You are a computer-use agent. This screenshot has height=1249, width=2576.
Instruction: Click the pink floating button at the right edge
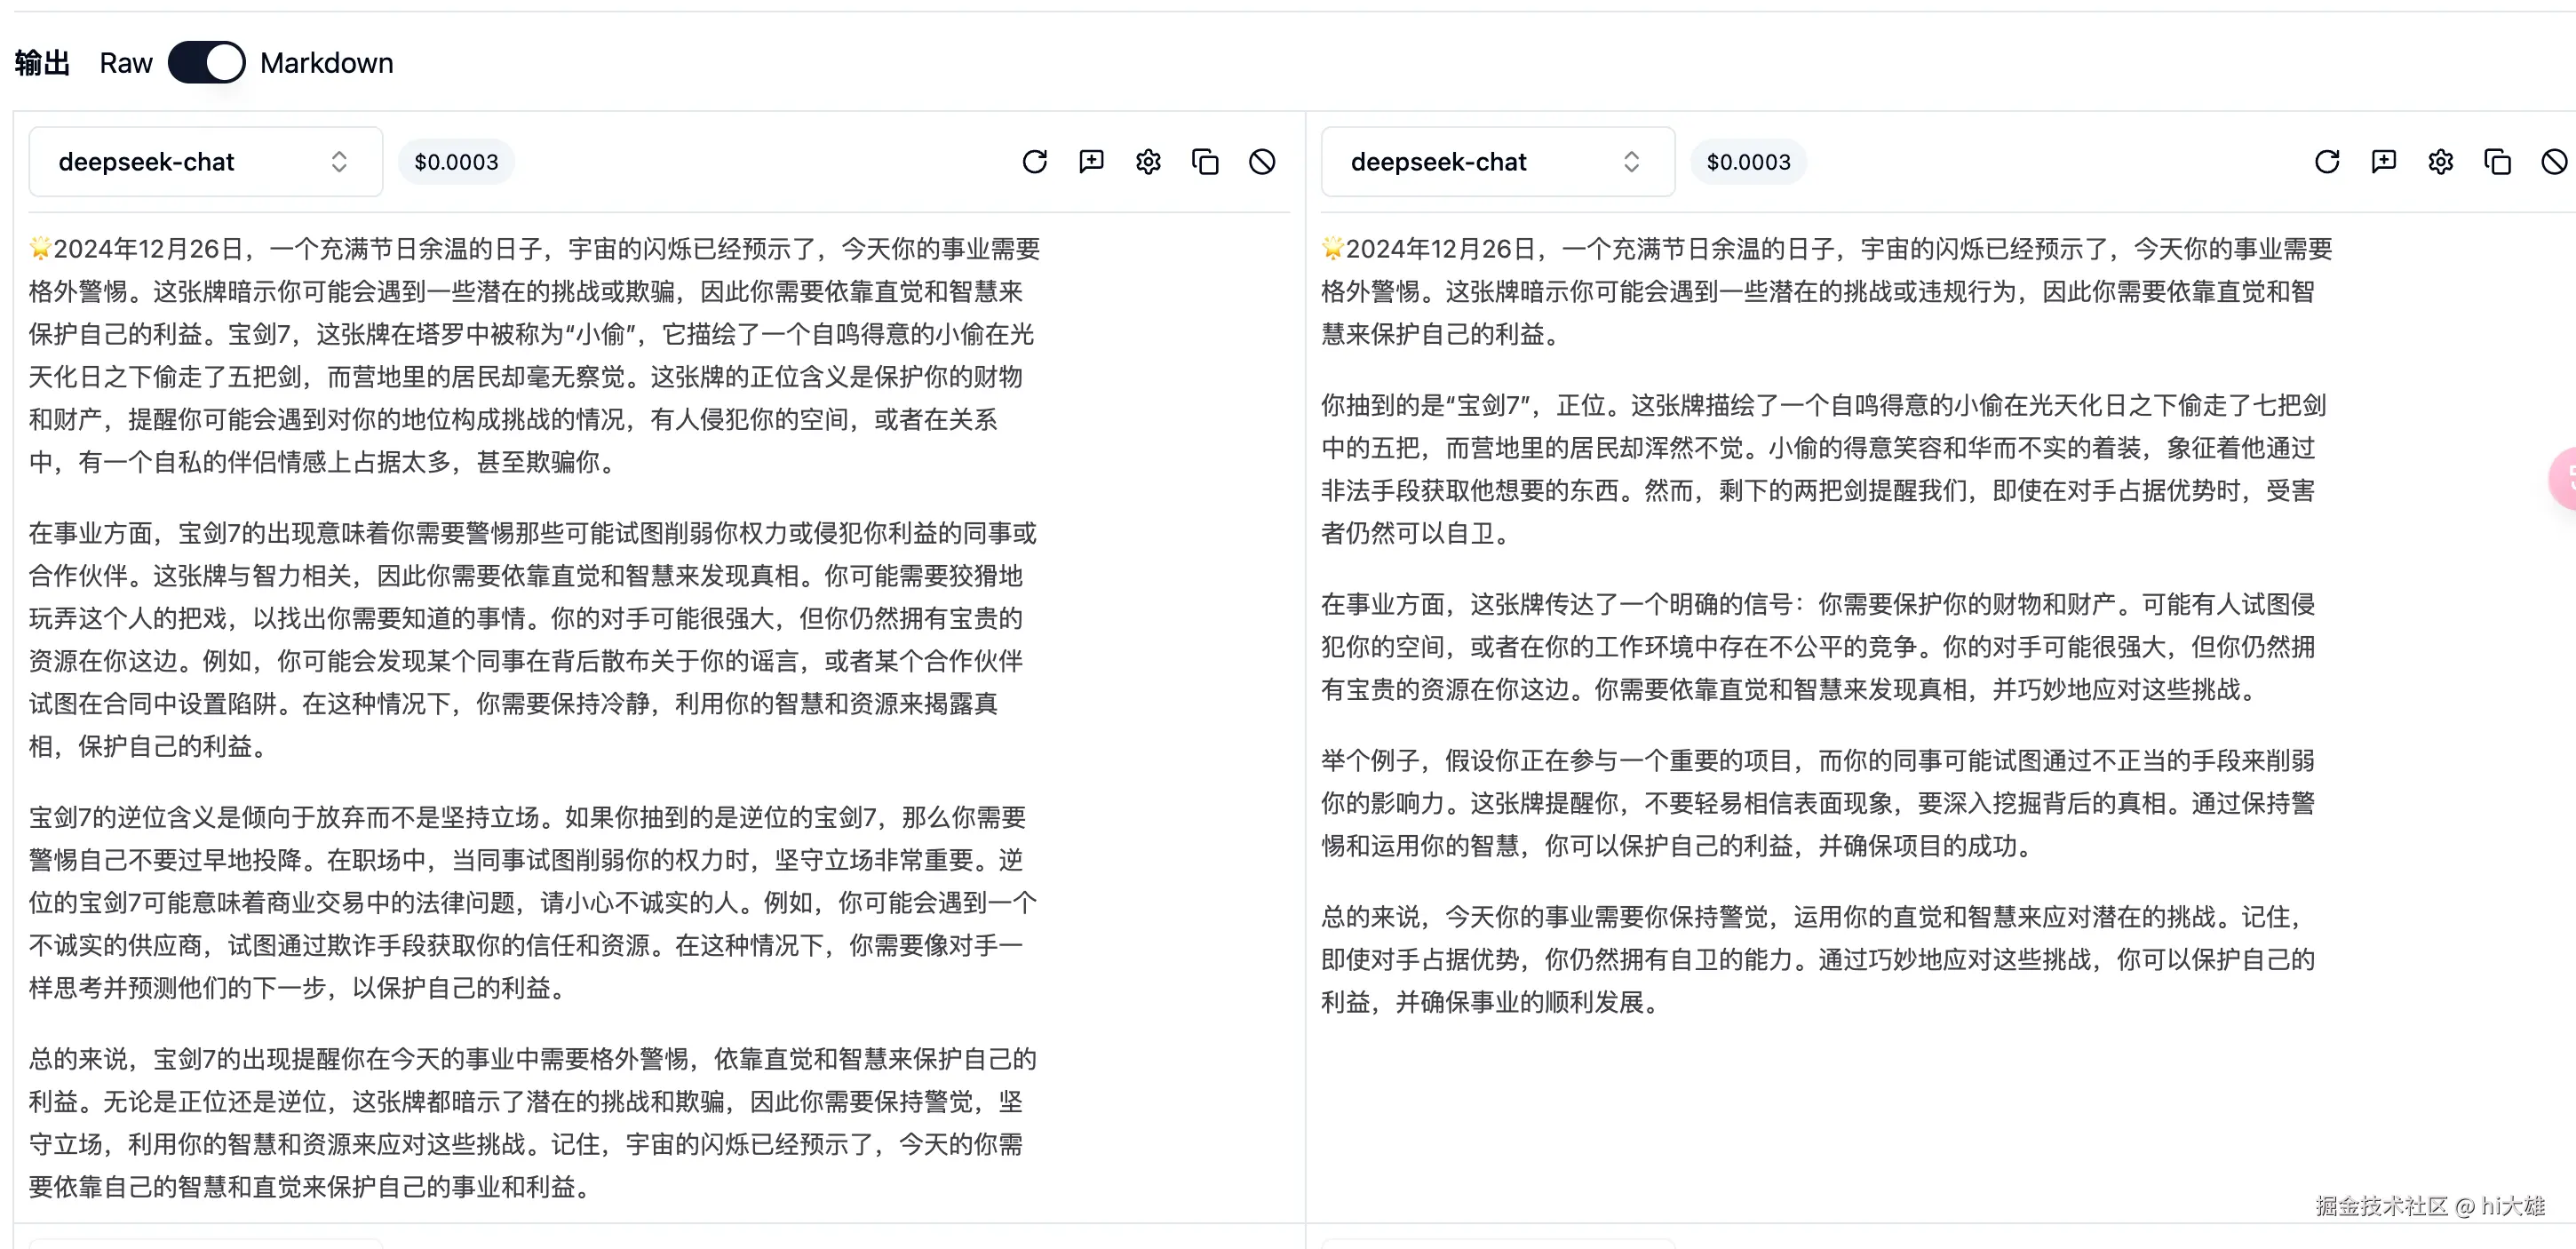[2564, 478]
